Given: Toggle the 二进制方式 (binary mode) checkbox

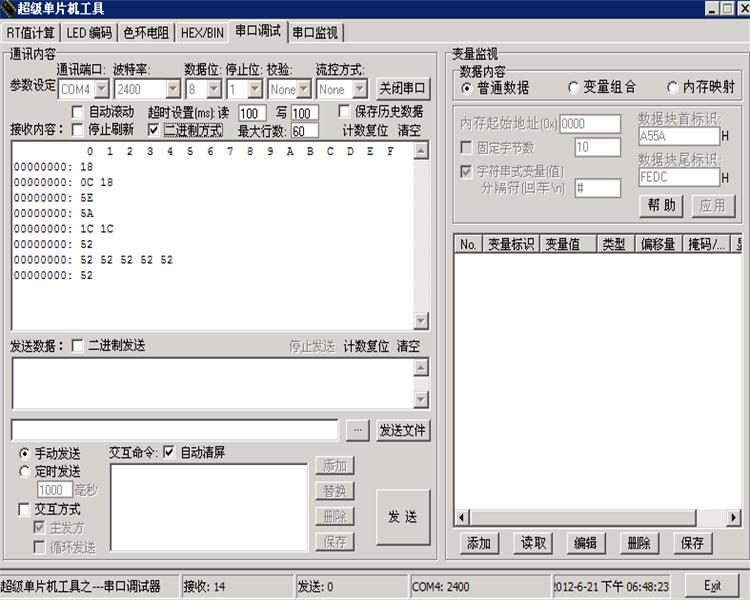Looking at the screenshot, I should tap(153, 130).
